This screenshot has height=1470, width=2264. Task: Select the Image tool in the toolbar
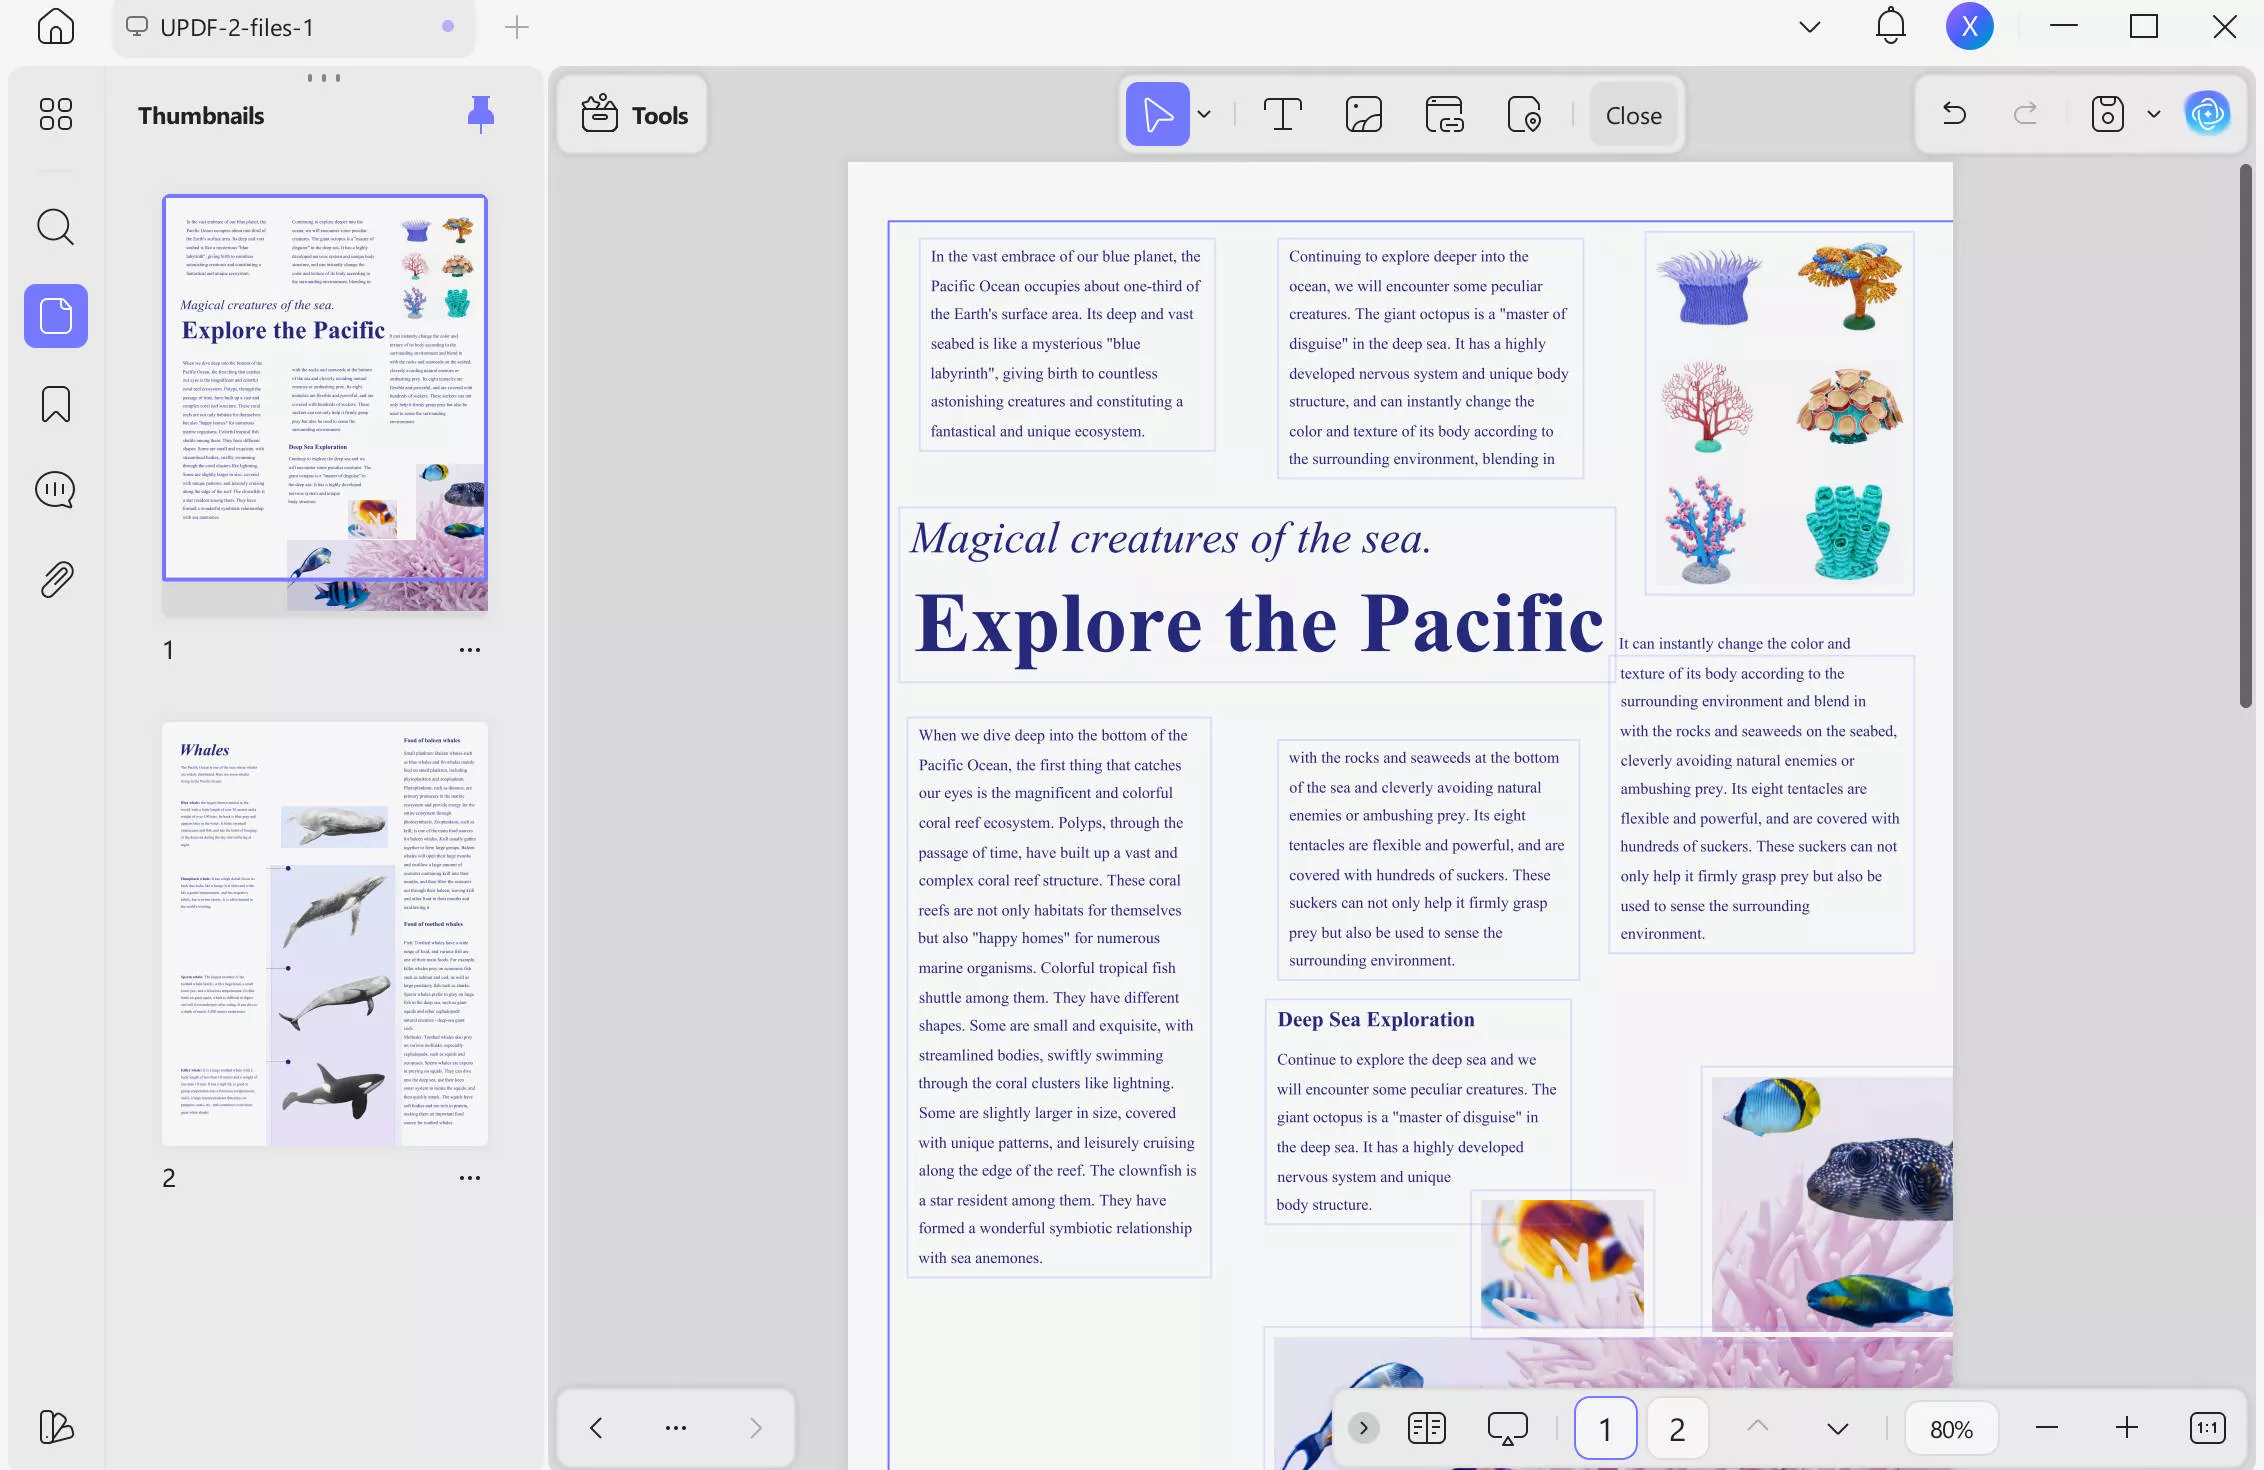1363,114
